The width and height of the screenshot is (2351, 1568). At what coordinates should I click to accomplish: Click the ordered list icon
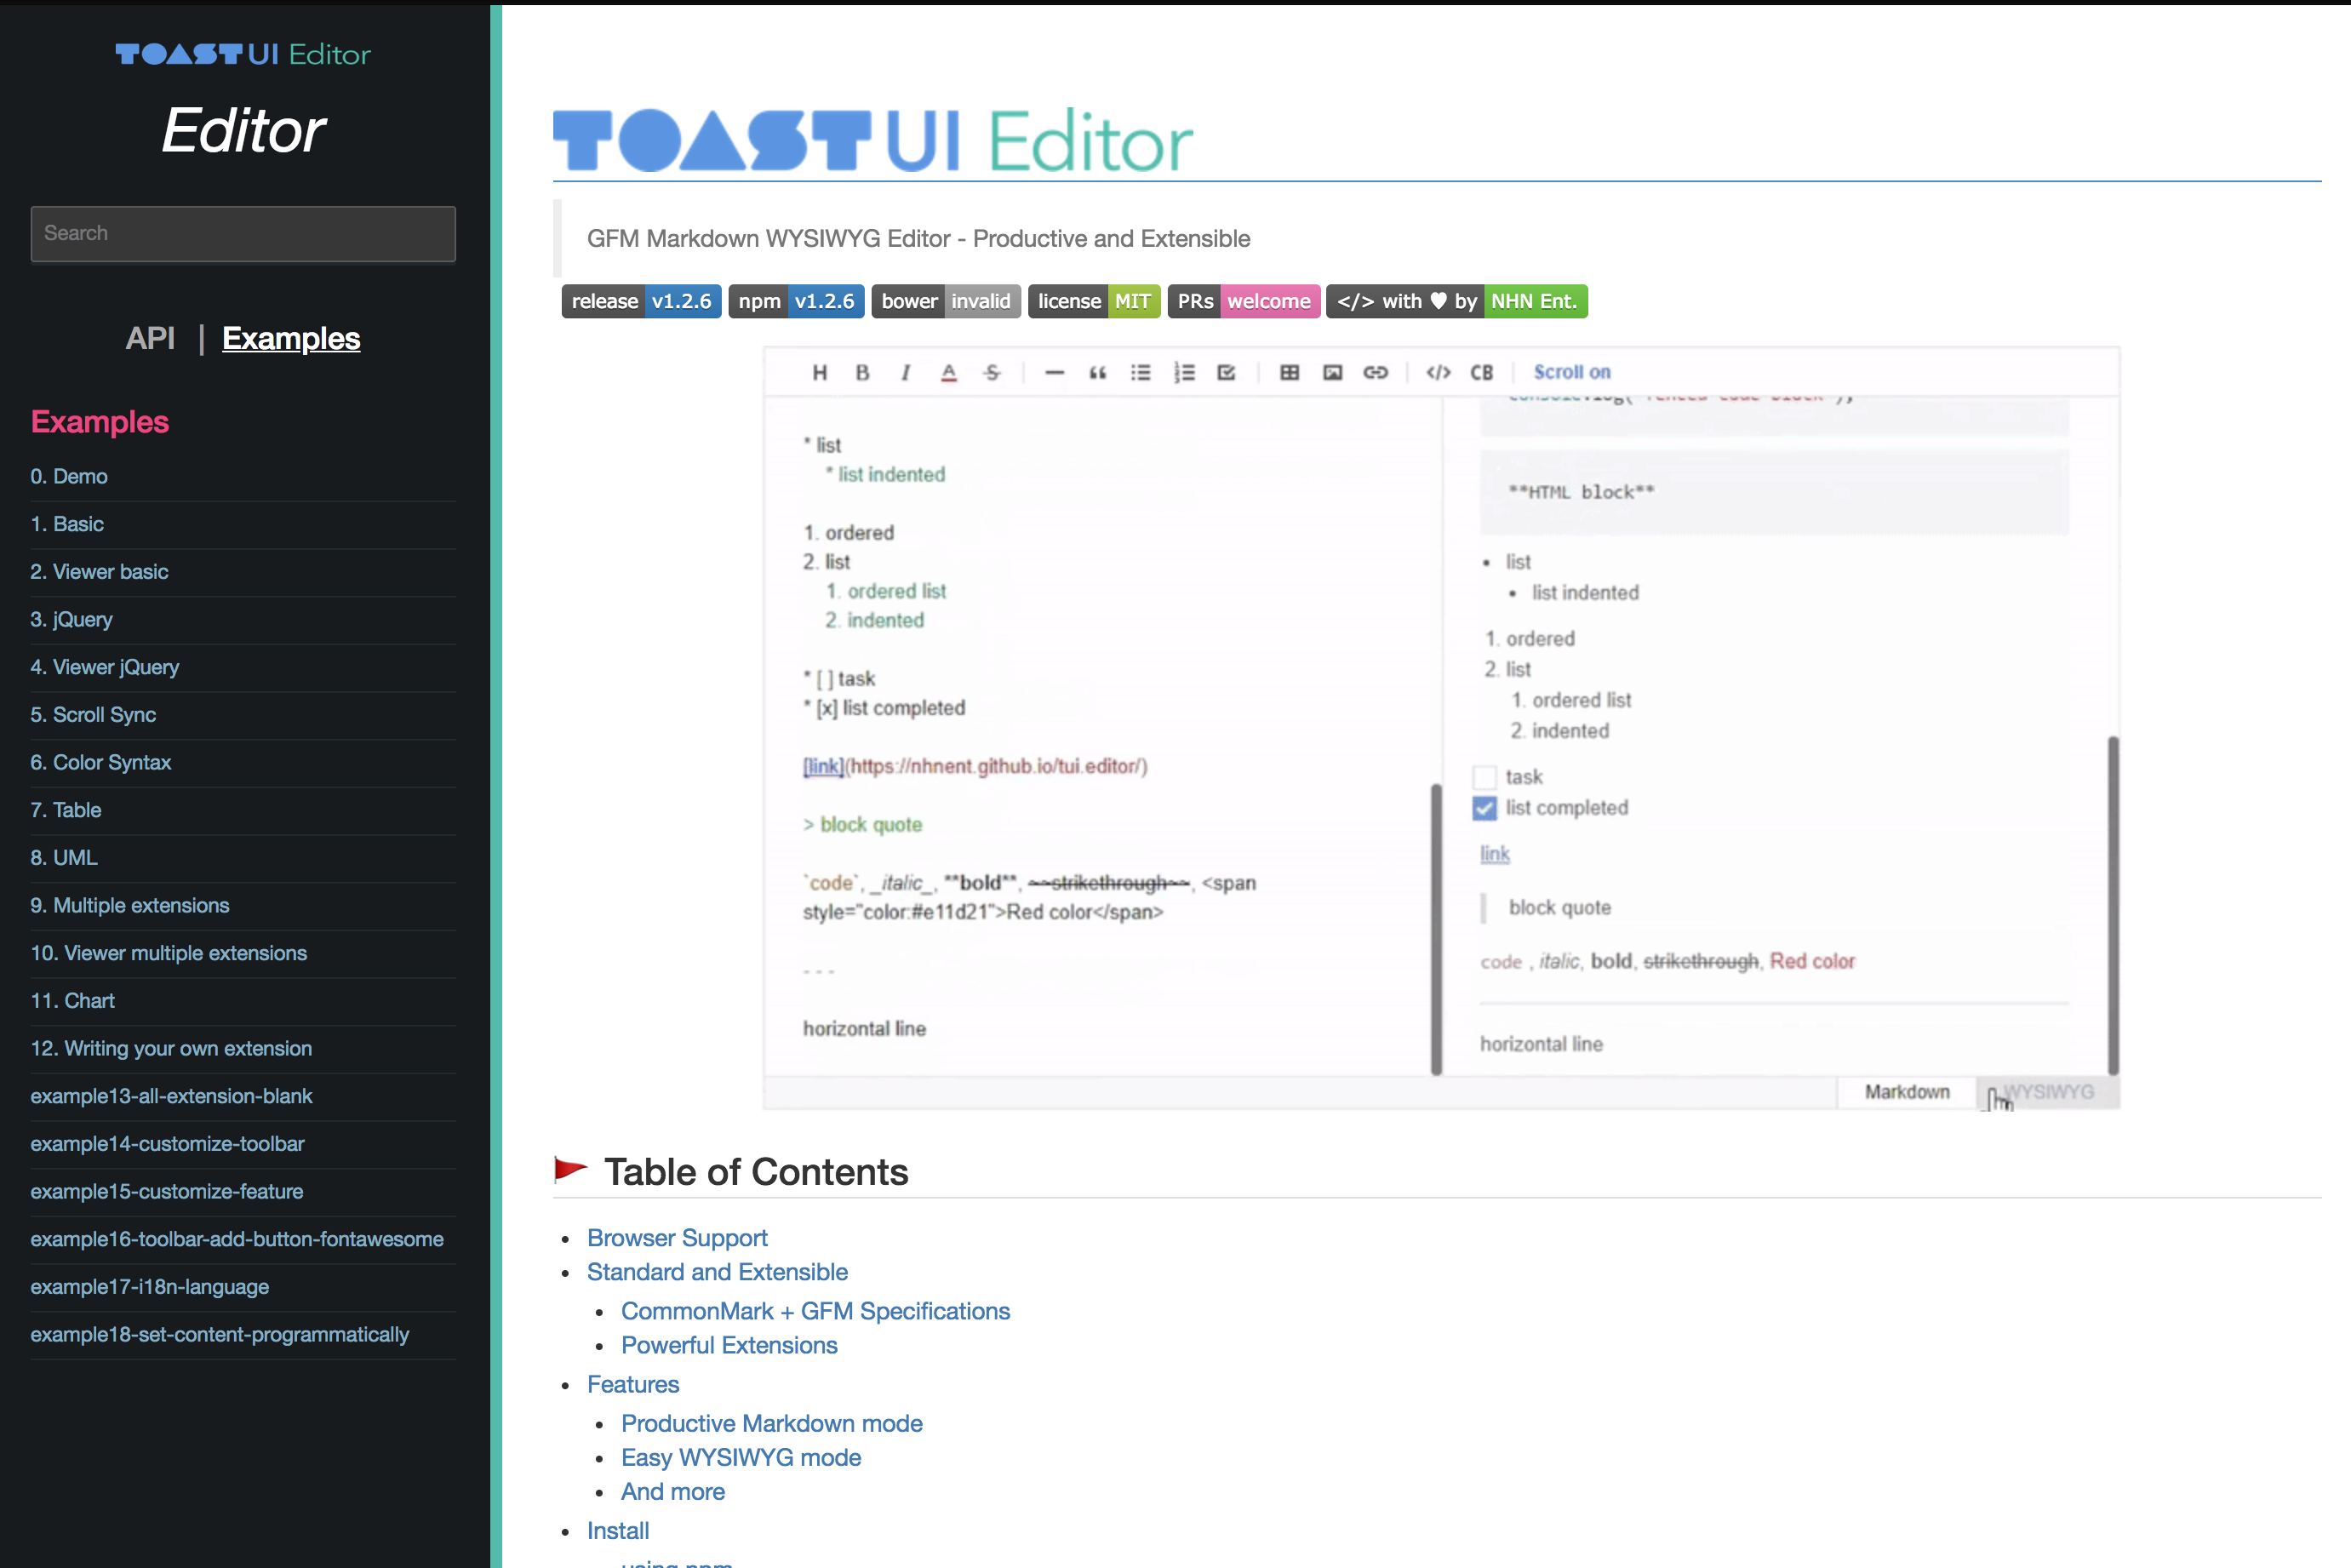coord(1184,372)
